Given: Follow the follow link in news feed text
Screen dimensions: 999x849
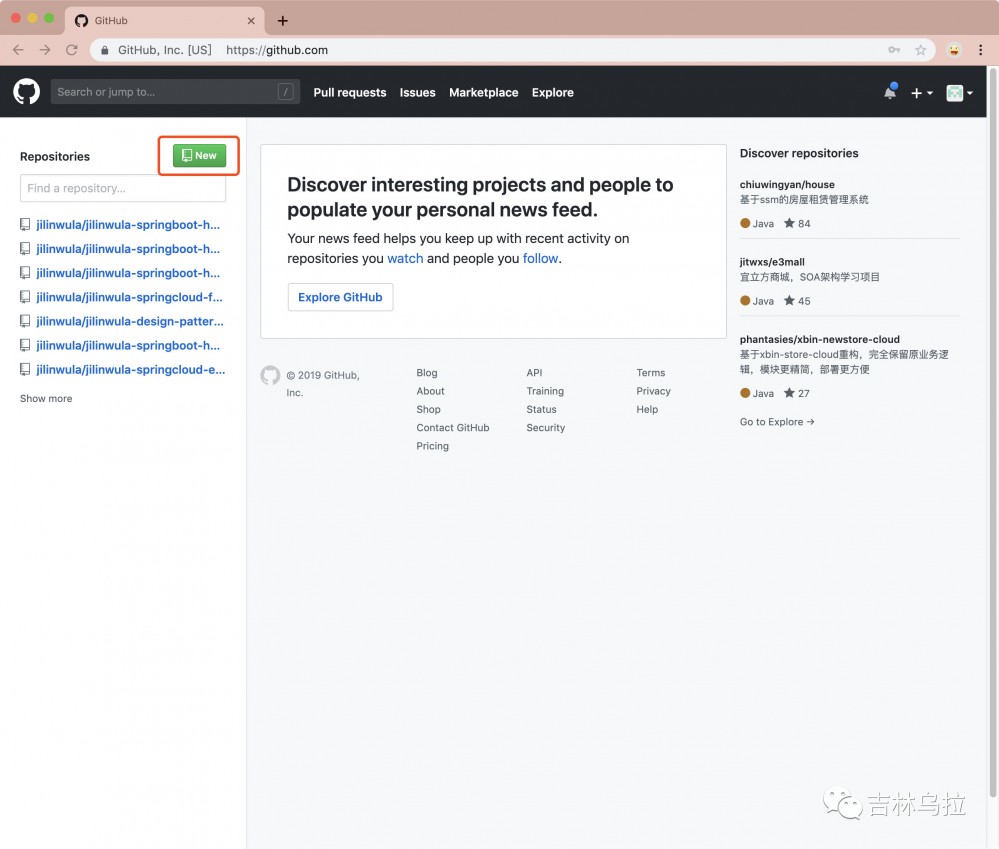Looking at the screenshot, I should pos(540,259).
